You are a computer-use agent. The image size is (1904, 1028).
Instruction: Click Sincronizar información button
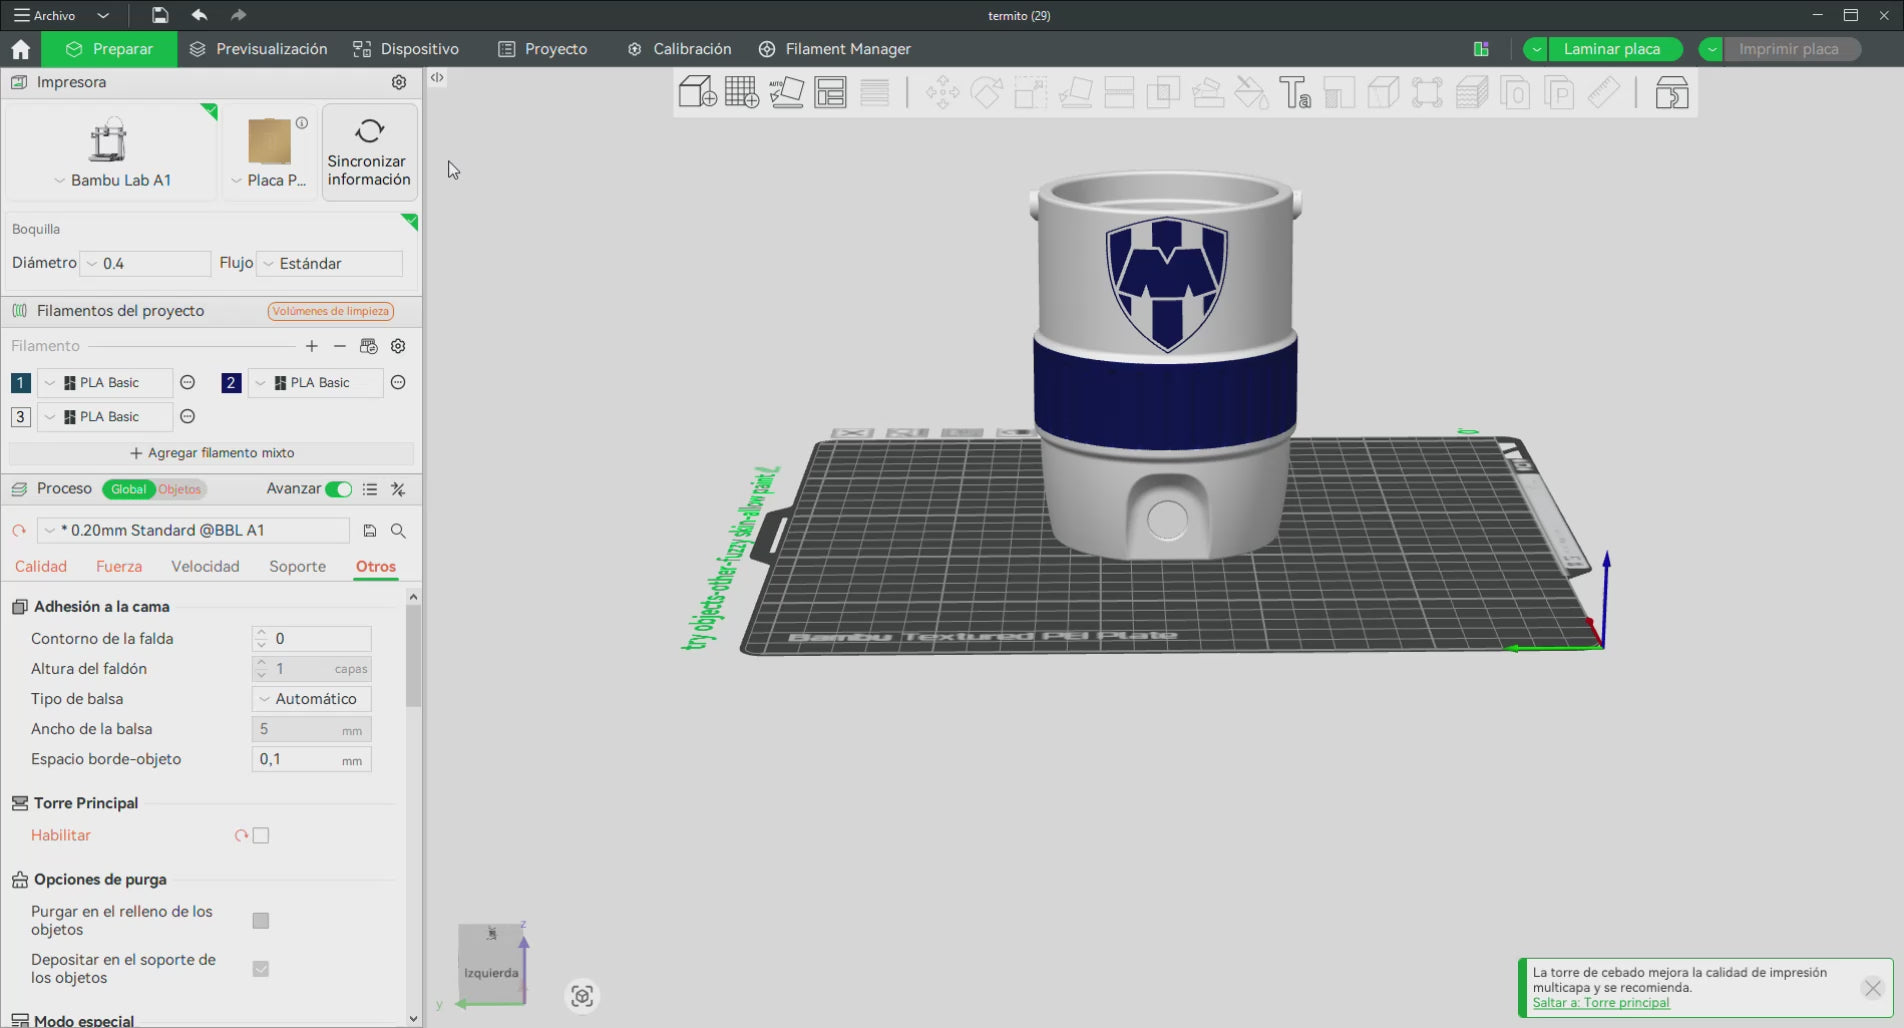click(x=369, y=152)
